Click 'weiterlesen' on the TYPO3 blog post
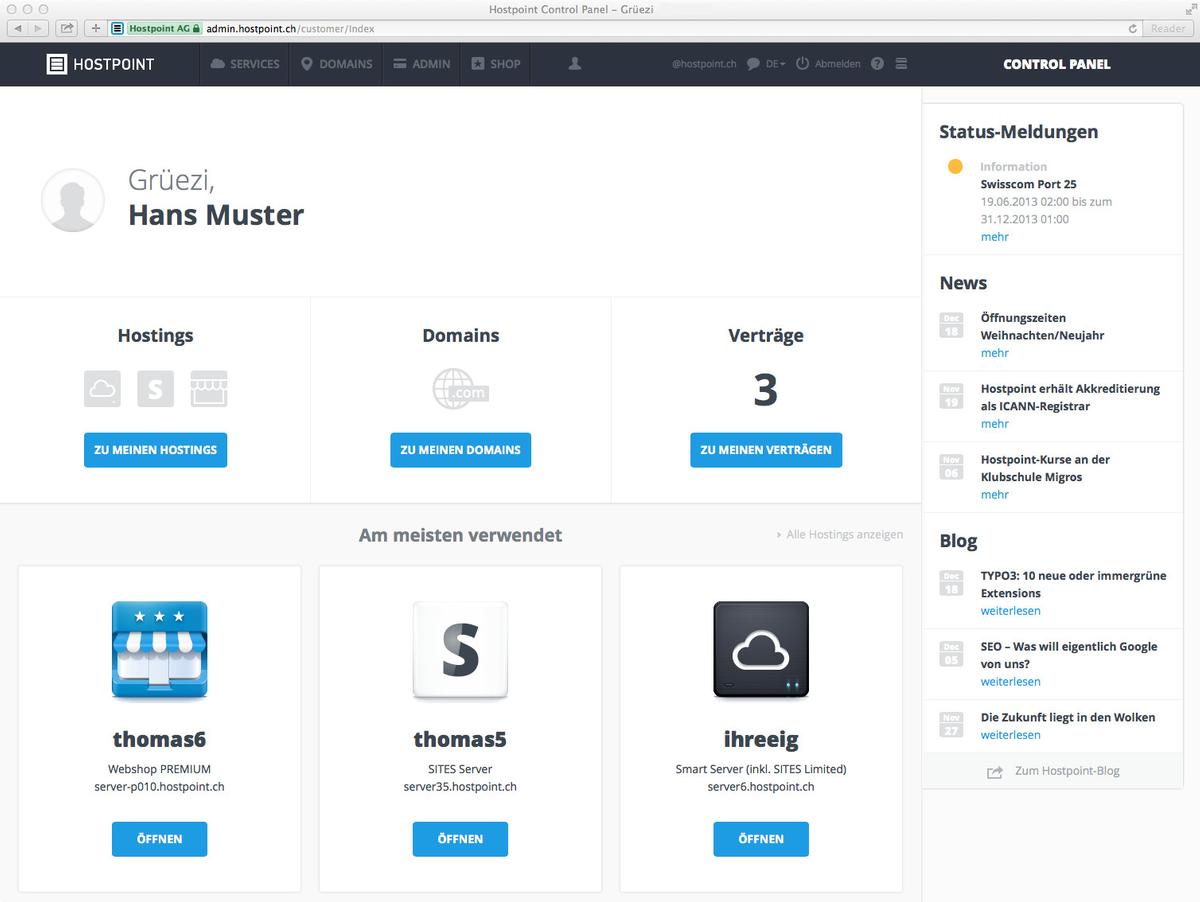Image resolution: width=1200 pixels, height=902 pixels. 1010,610
